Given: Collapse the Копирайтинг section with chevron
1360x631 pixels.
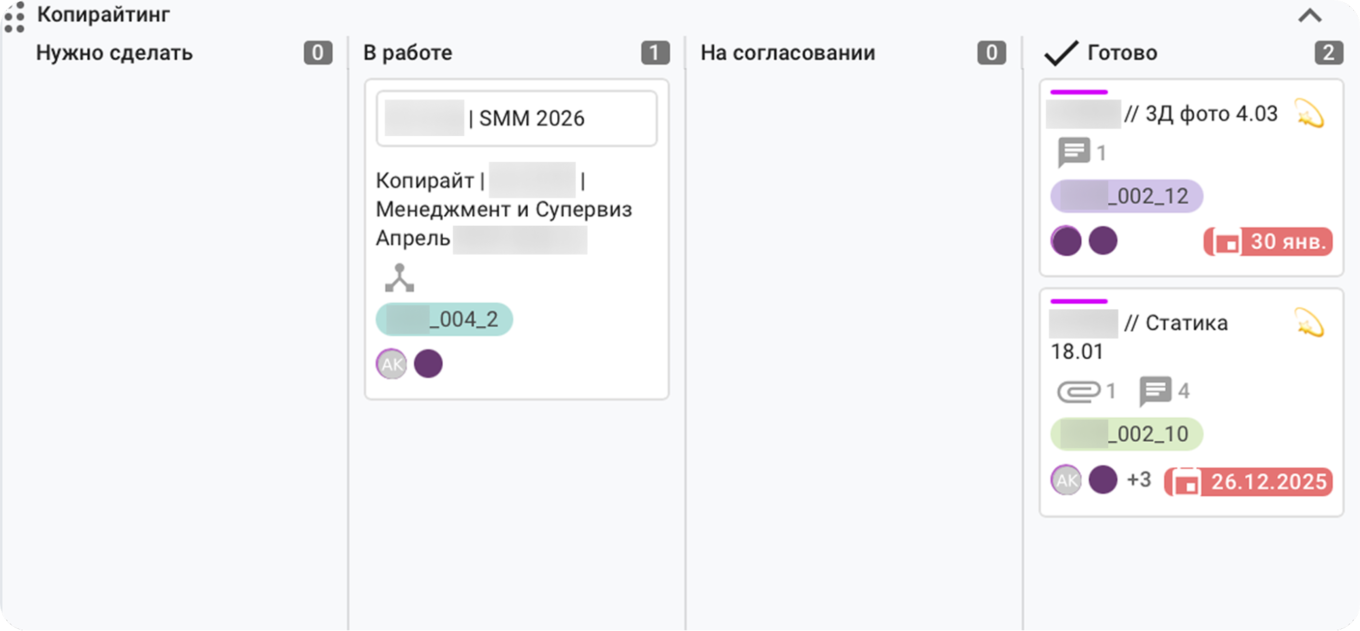Looking at the screenshot, I should click(x=1309, y=15).
